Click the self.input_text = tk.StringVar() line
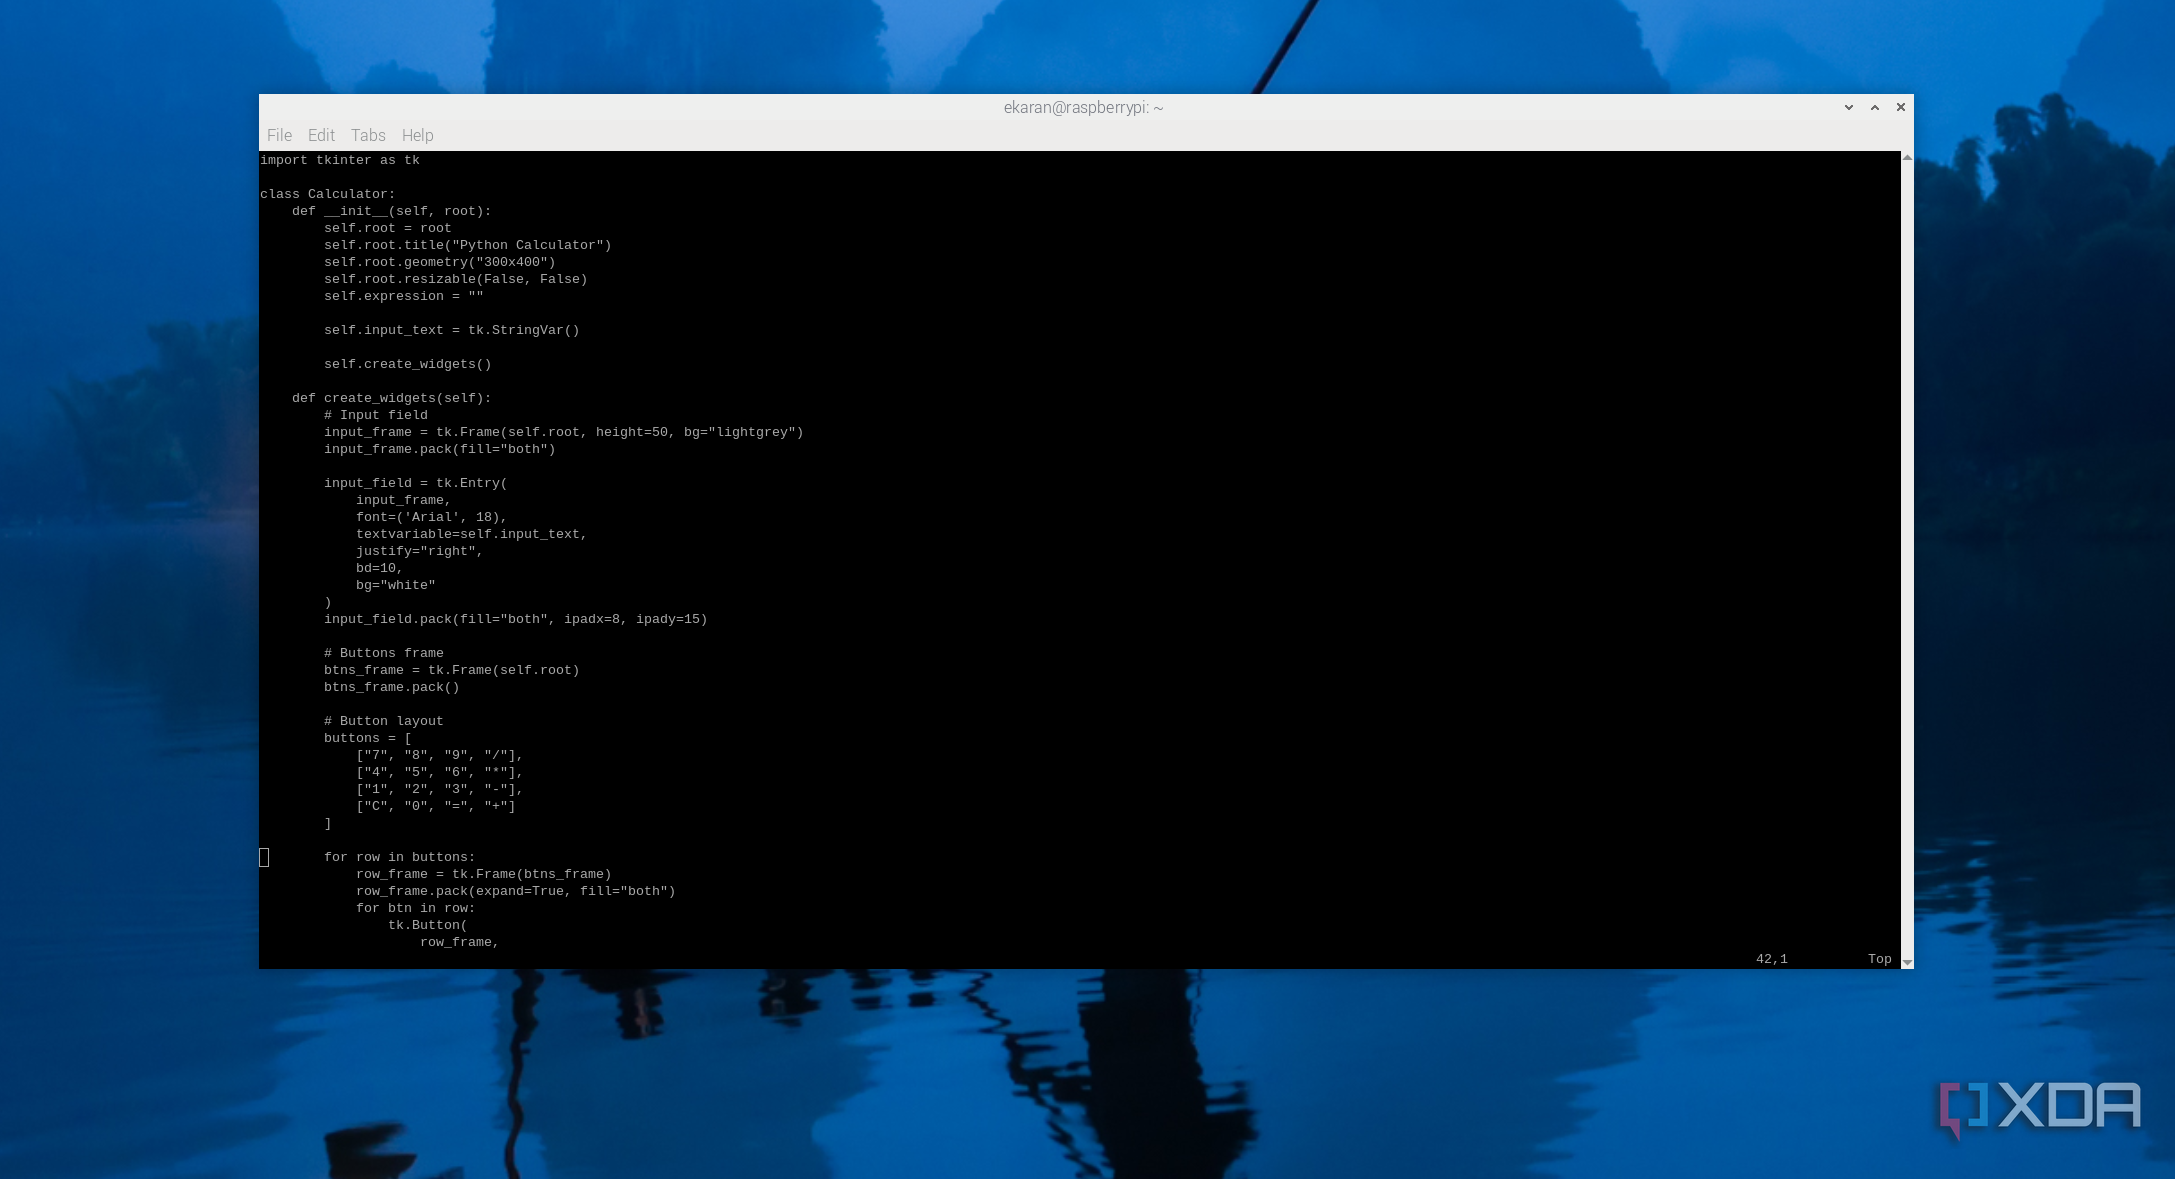This screenshot has height=1179, width=2175. [x=452, y=330]
